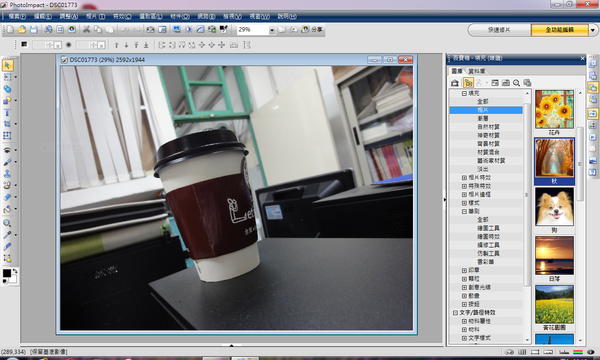
Task: Click the home icon in EasyPalette toolbar
Action: pos(455,83)
